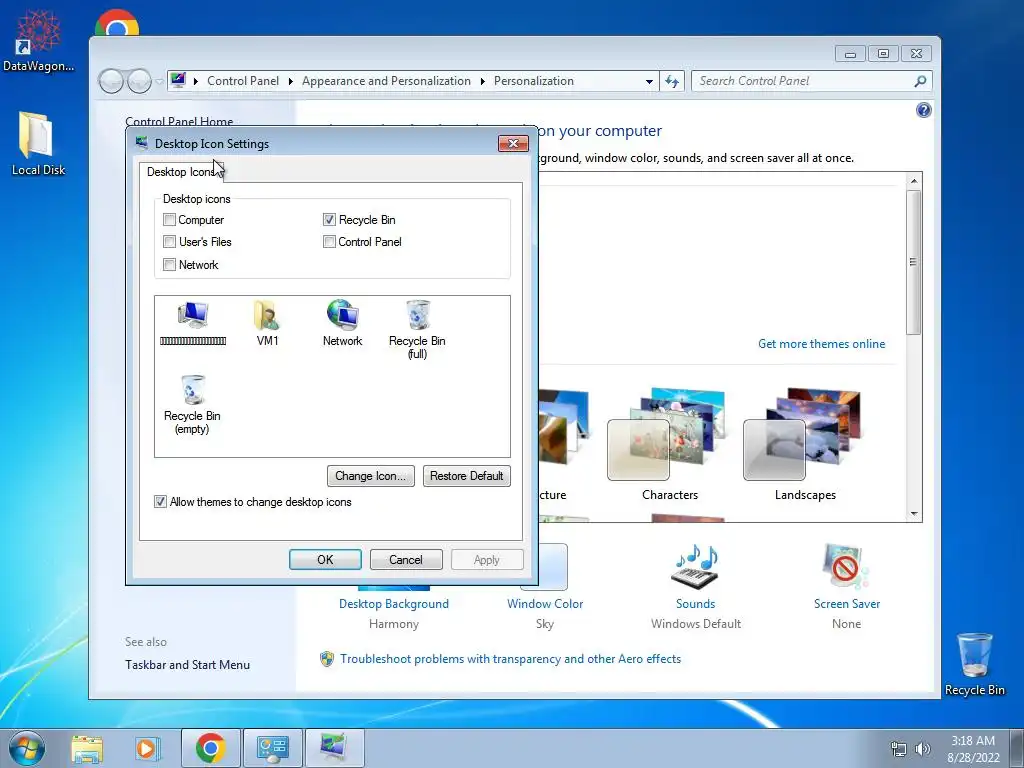Open the Start menu
The image size is (1024, 768).
pyautogui.click(x=27, y=748)
